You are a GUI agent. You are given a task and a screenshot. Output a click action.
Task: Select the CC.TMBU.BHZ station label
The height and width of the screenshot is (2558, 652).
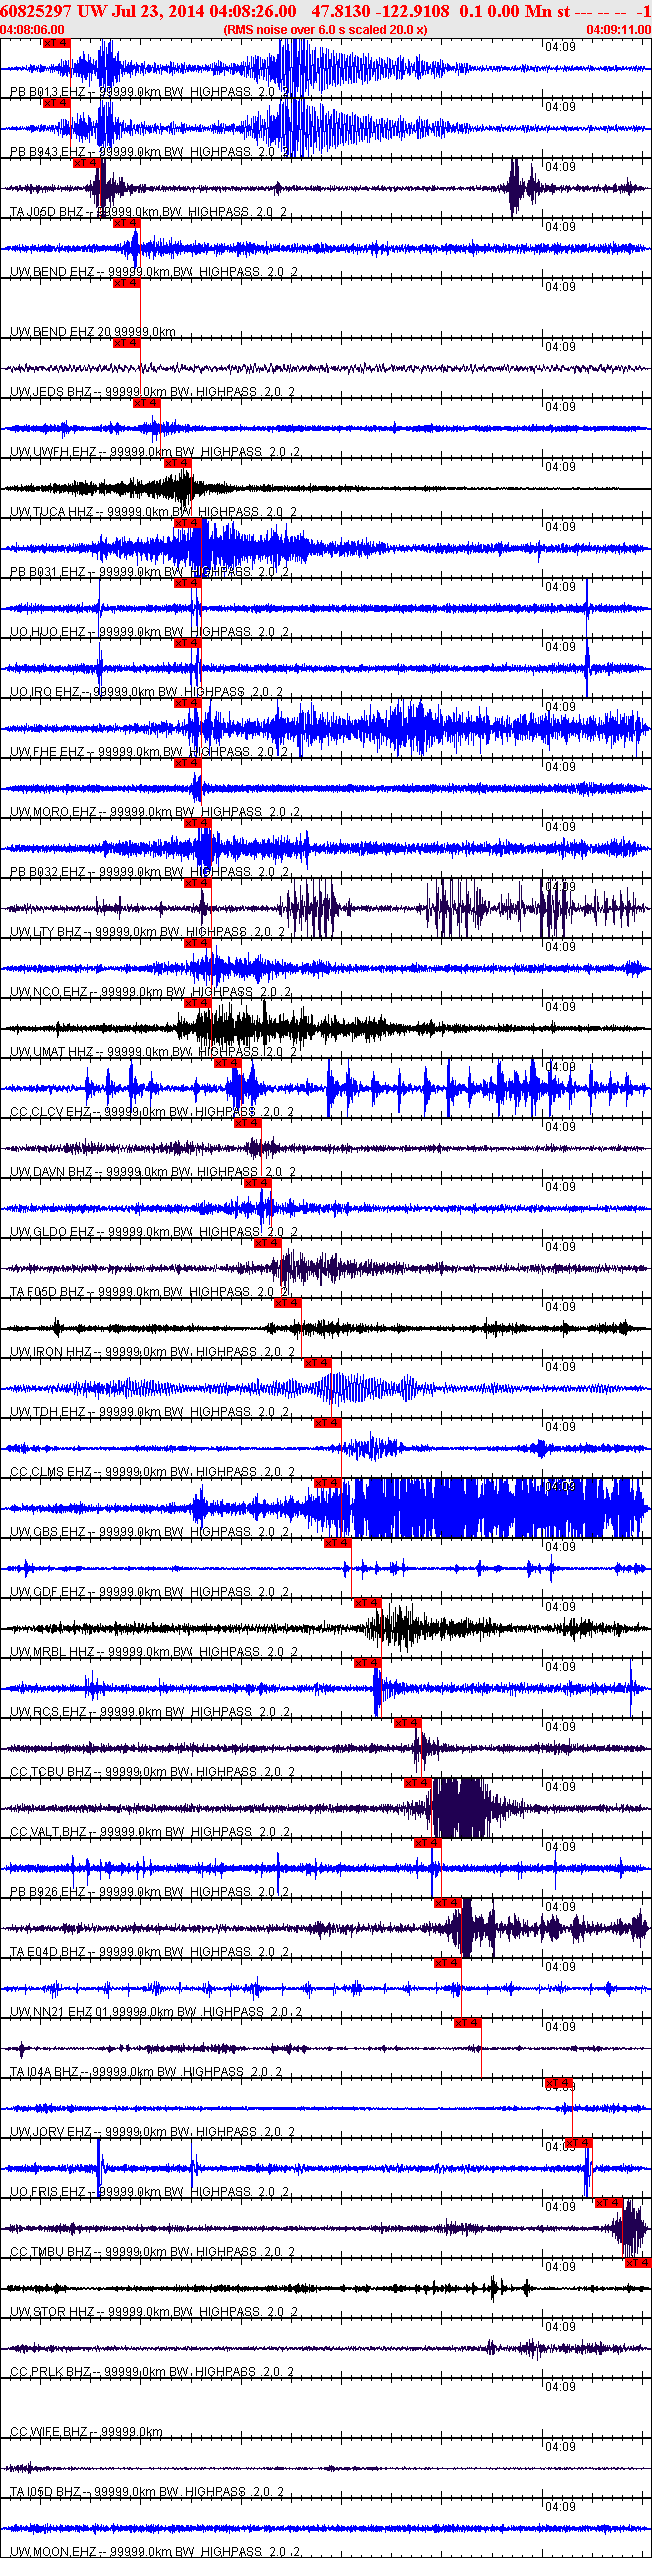coord(152,2252)
